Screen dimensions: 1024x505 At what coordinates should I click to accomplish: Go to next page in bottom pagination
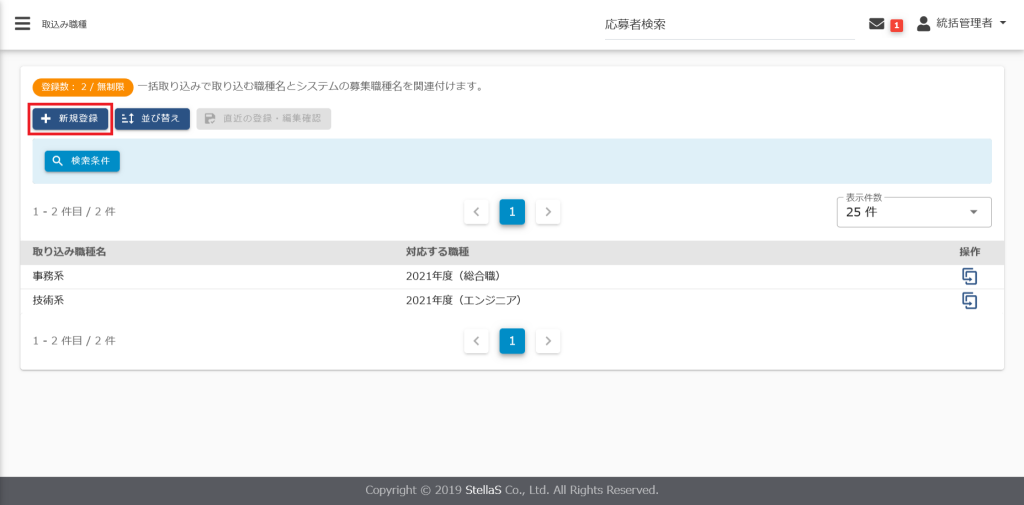pos(548,341)
